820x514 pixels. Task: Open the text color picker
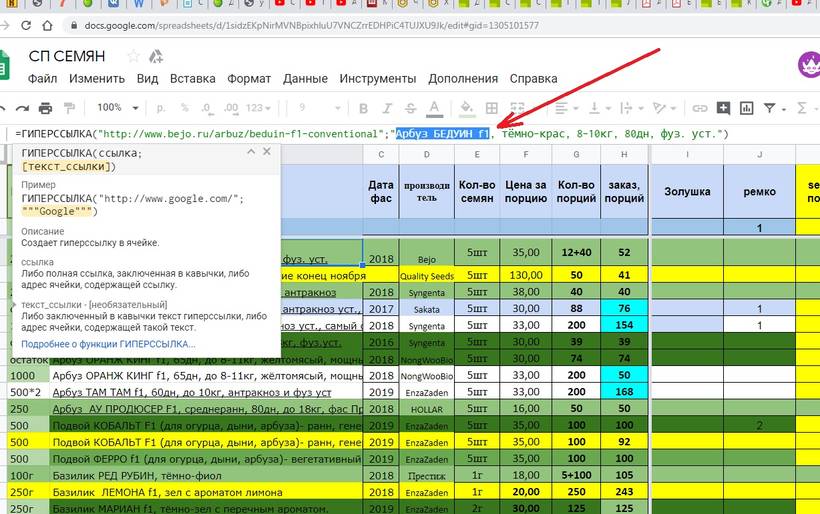pos(435,109)
